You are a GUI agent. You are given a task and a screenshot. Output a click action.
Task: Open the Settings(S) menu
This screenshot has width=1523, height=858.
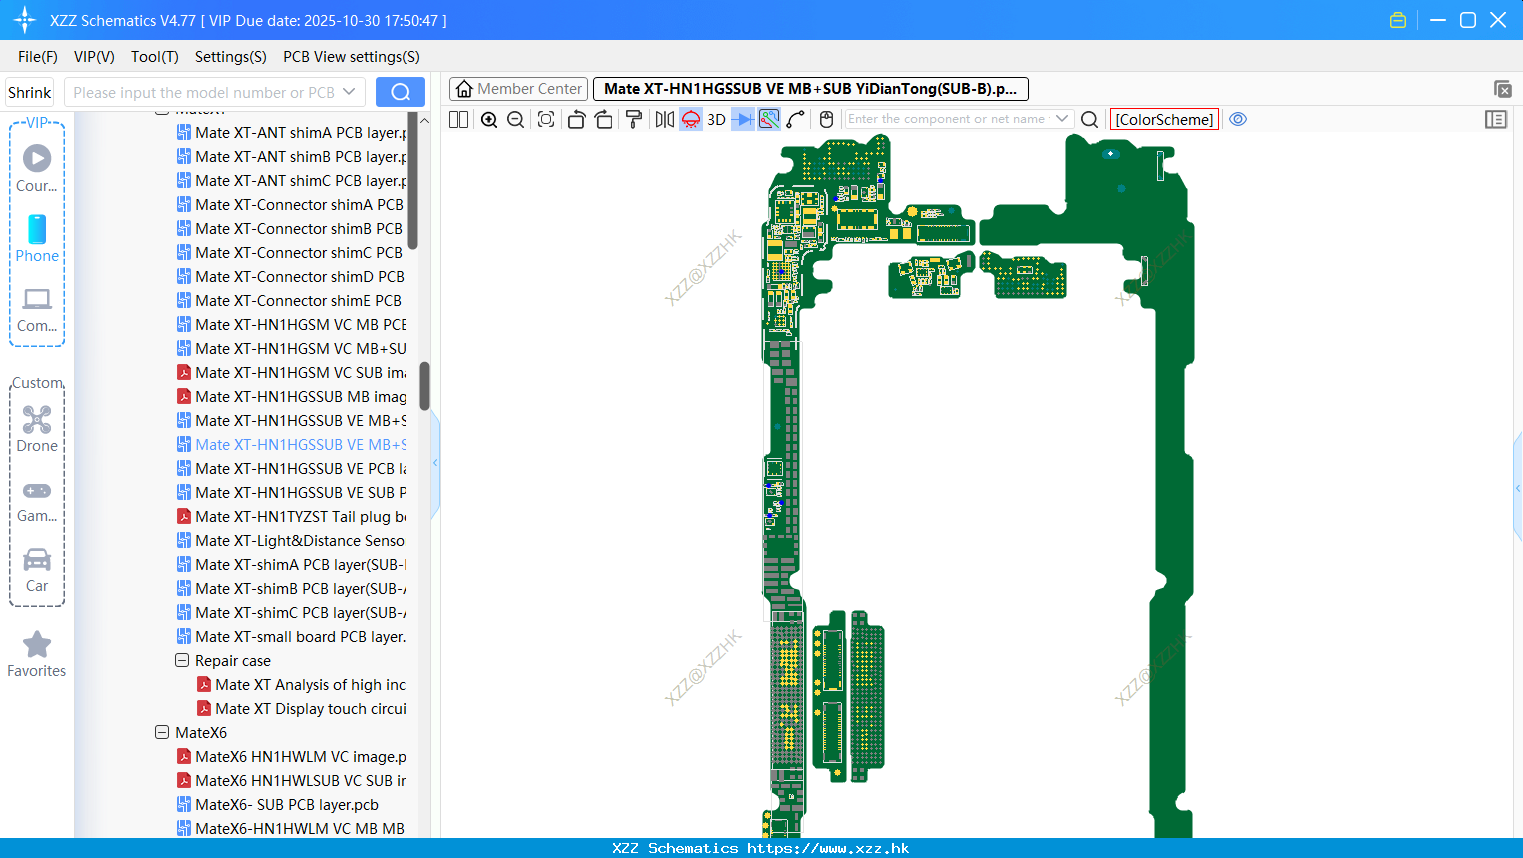[231, 57]
